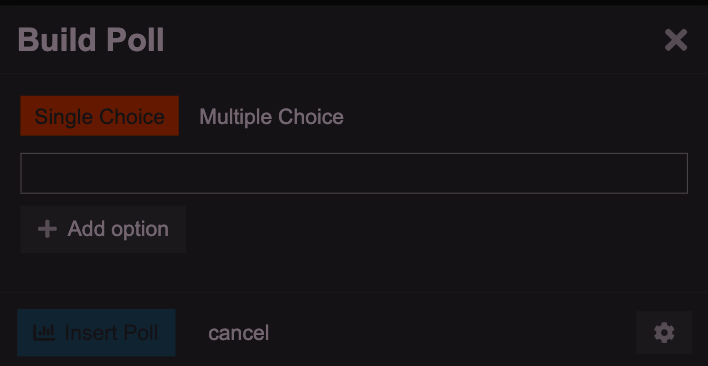Activate the highlighted Single Choice tab
This screenshot has width=708, height=366.
point(99,116)
